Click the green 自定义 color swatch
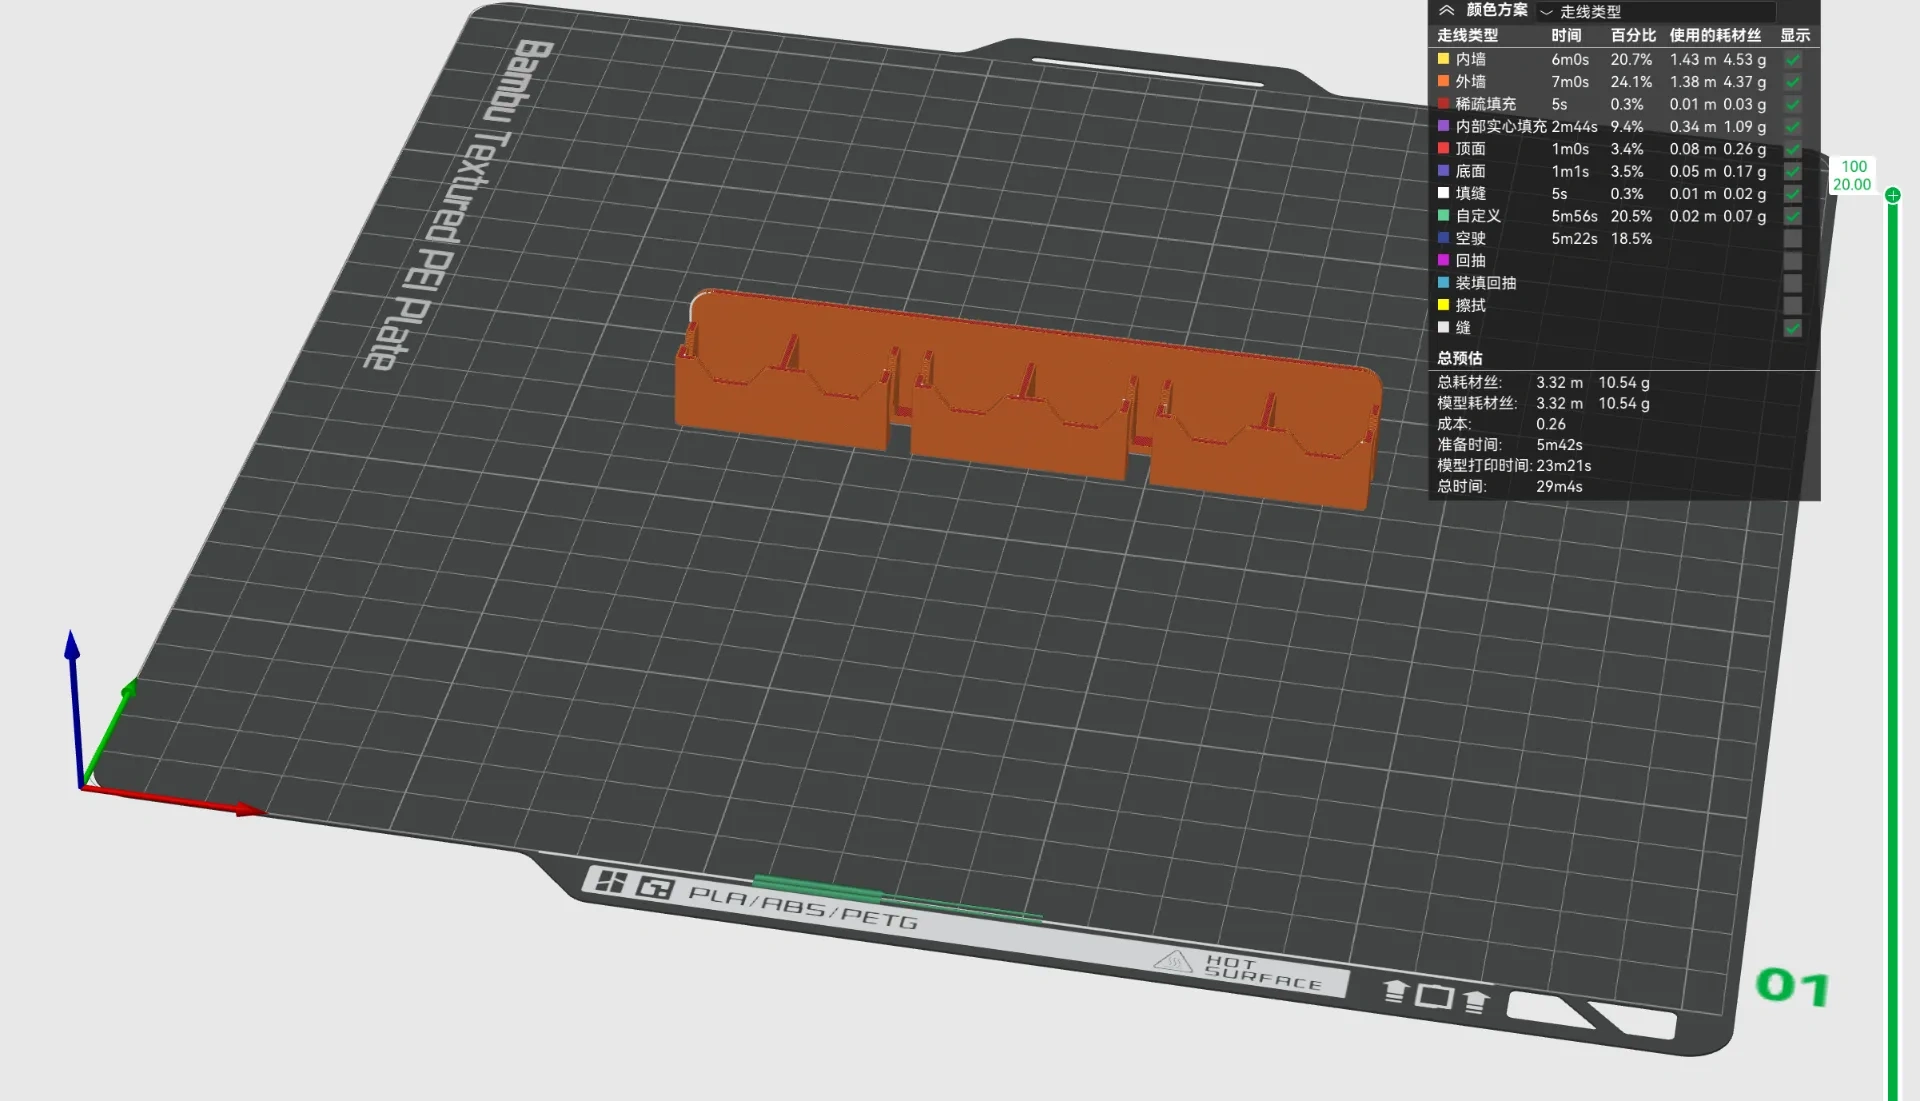Screen dimensions: 1920x1101 [1443, 215]
